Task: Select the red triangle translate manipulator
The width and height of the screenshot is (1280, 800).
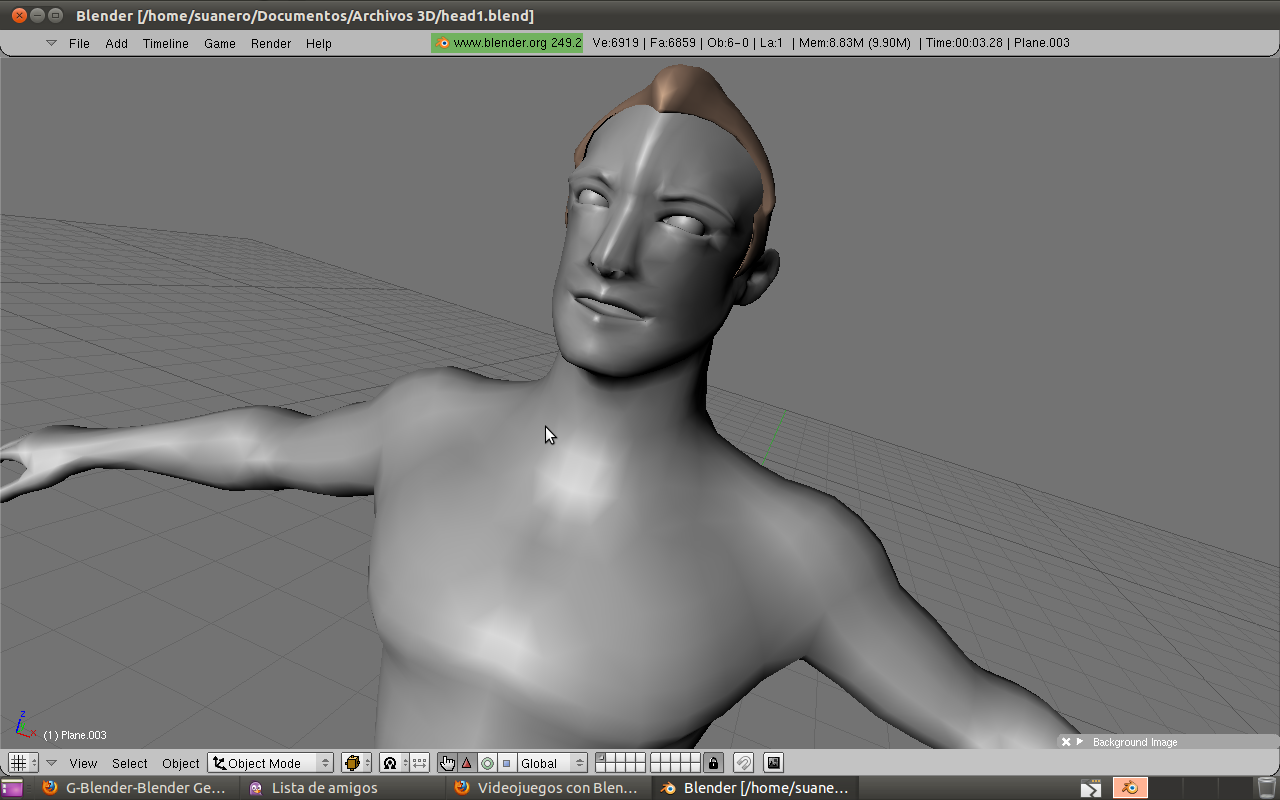Action: [x=467, y=763]
